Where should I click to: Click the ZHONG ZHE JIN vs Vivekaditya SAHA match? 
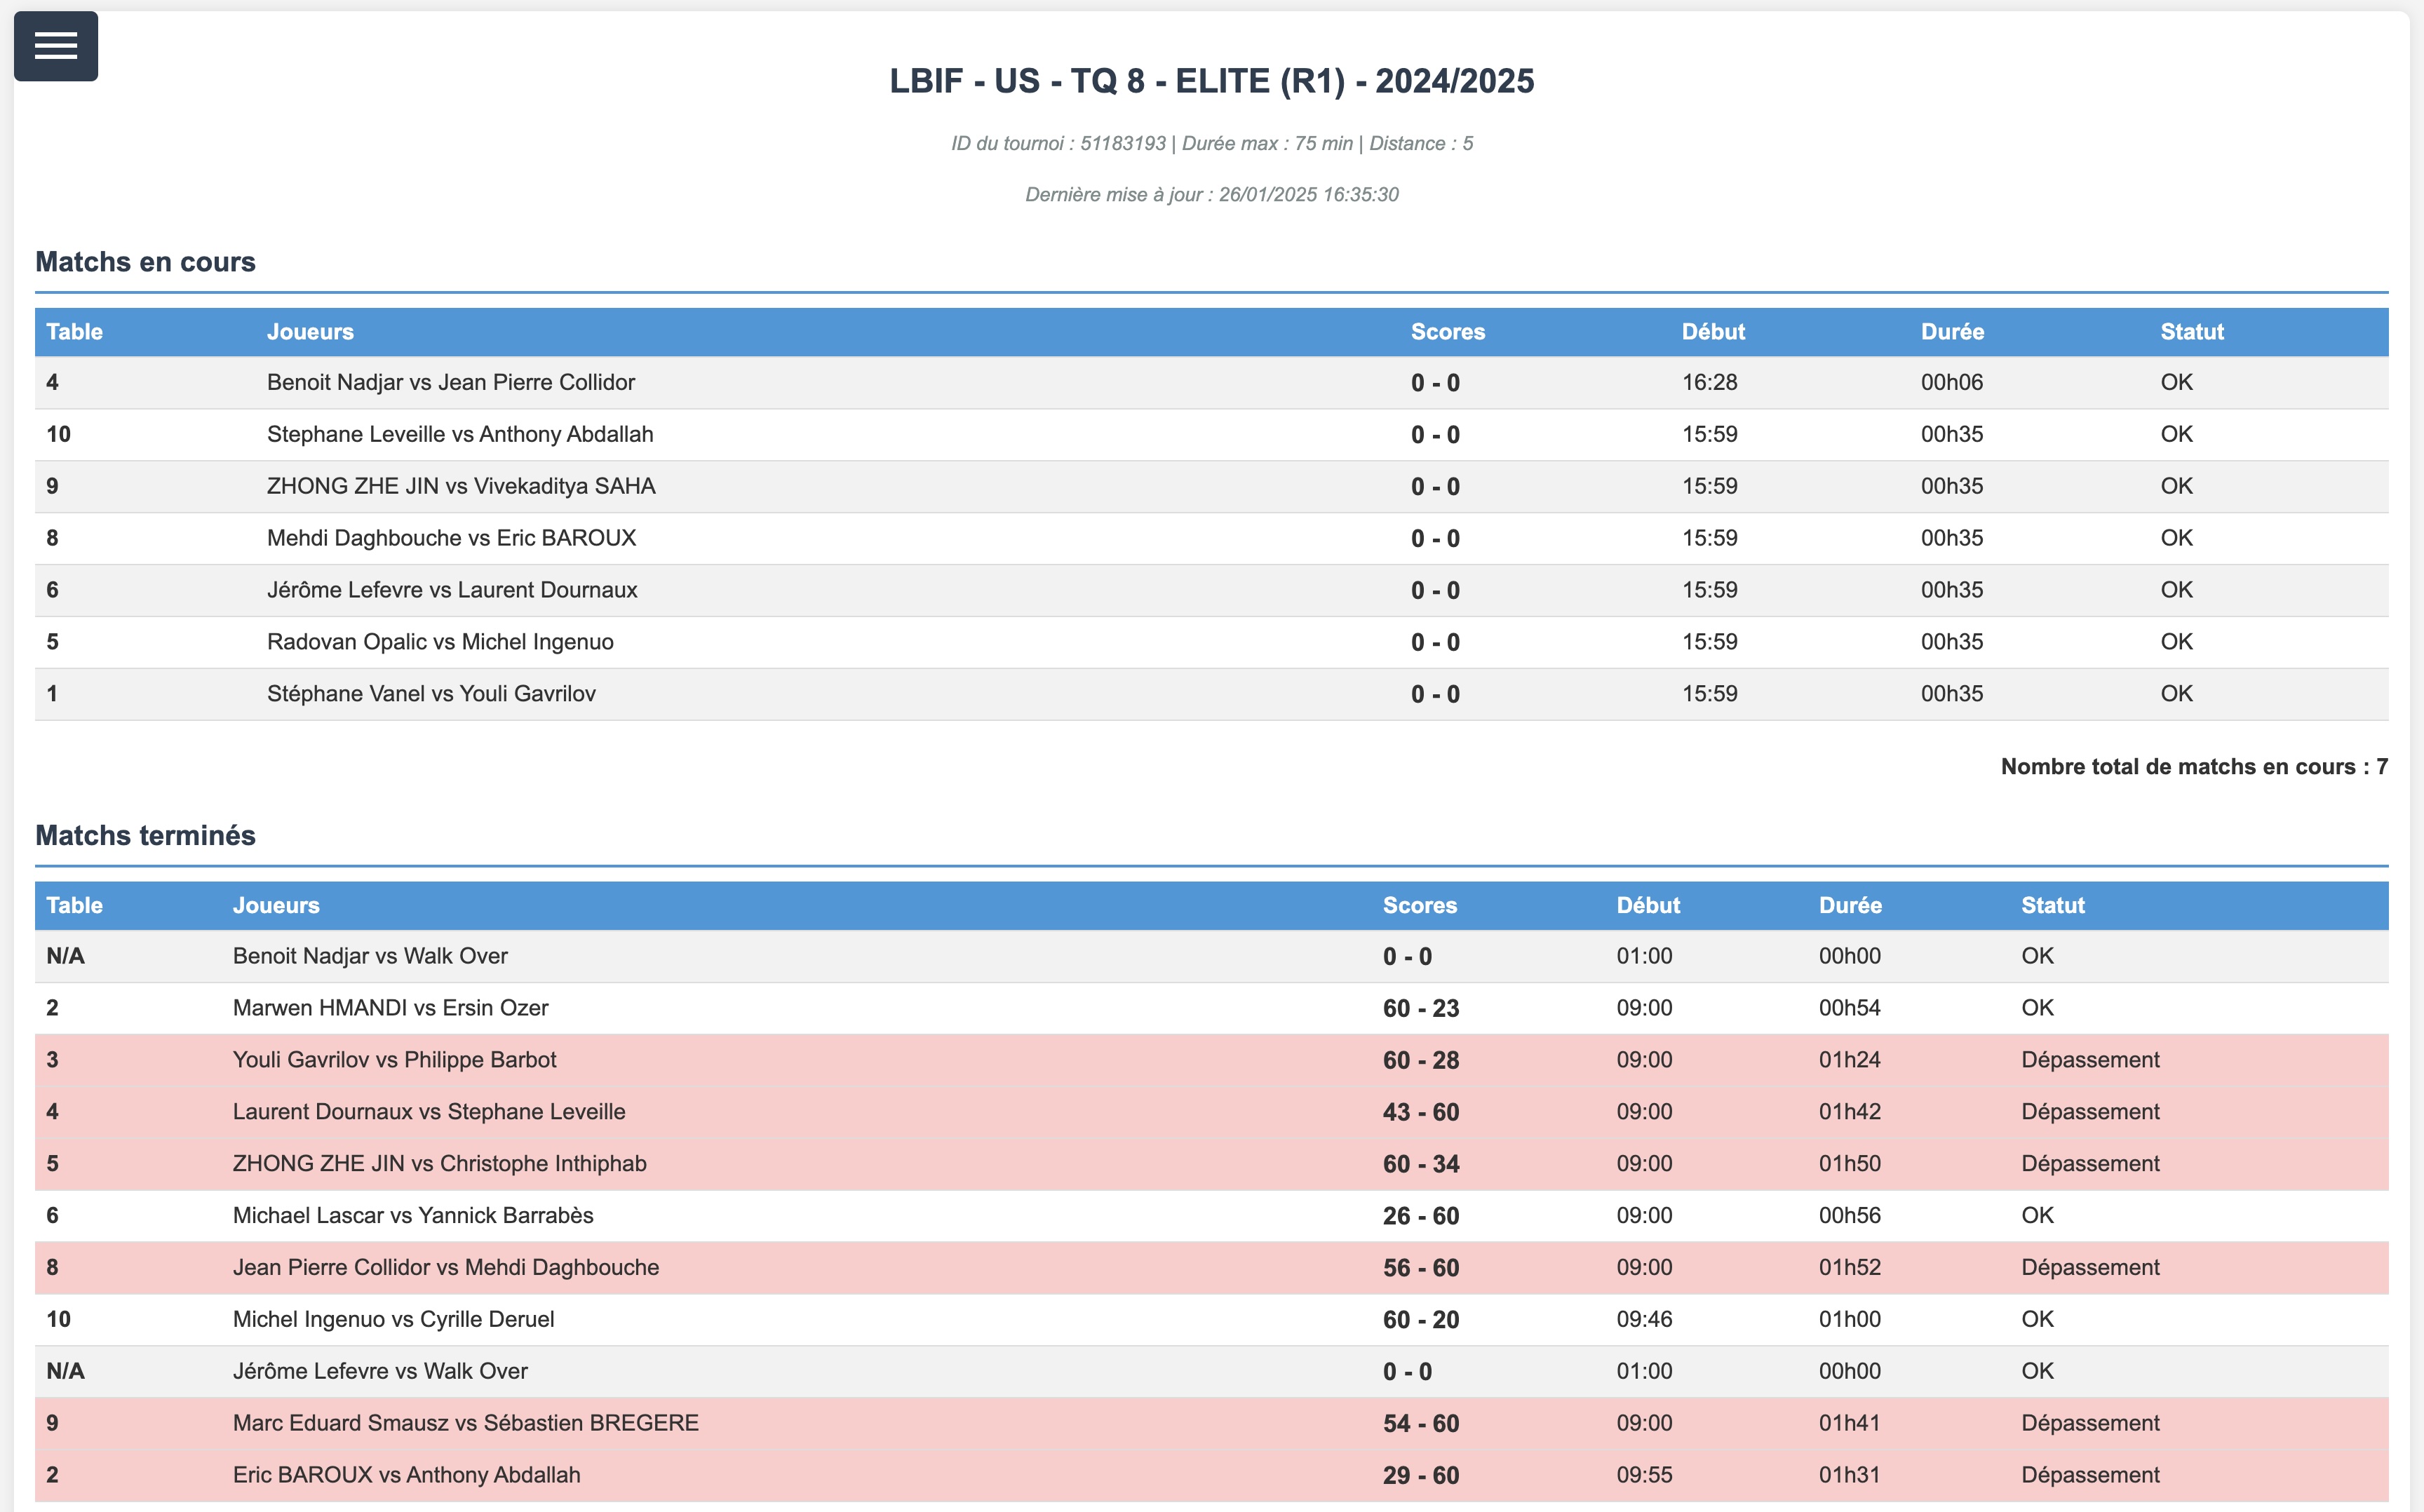click(x=460, y=486)
